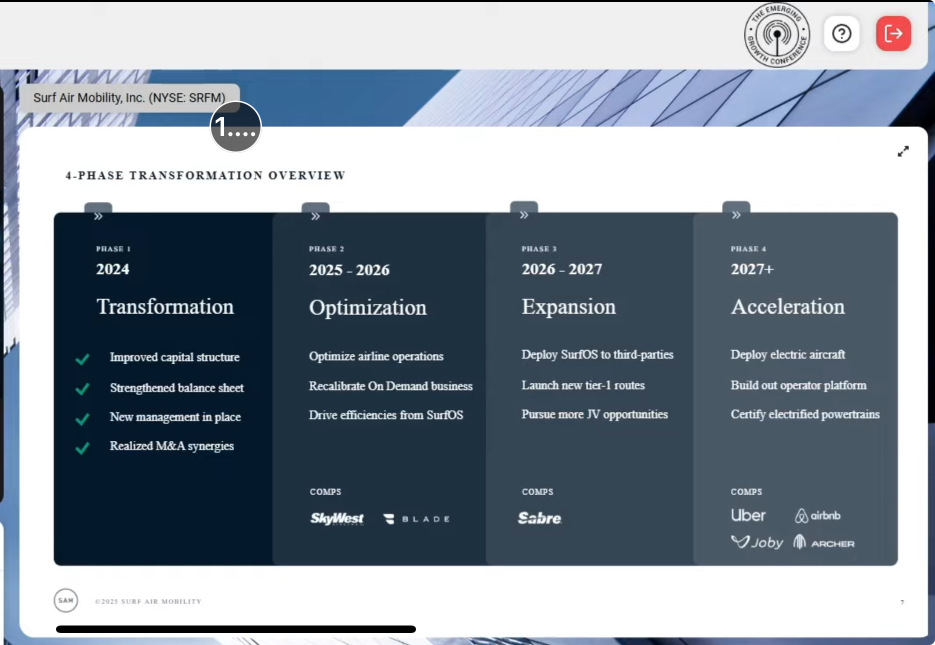Click the Blade comp logo
The image size is (935, 645).
[416, 519]
